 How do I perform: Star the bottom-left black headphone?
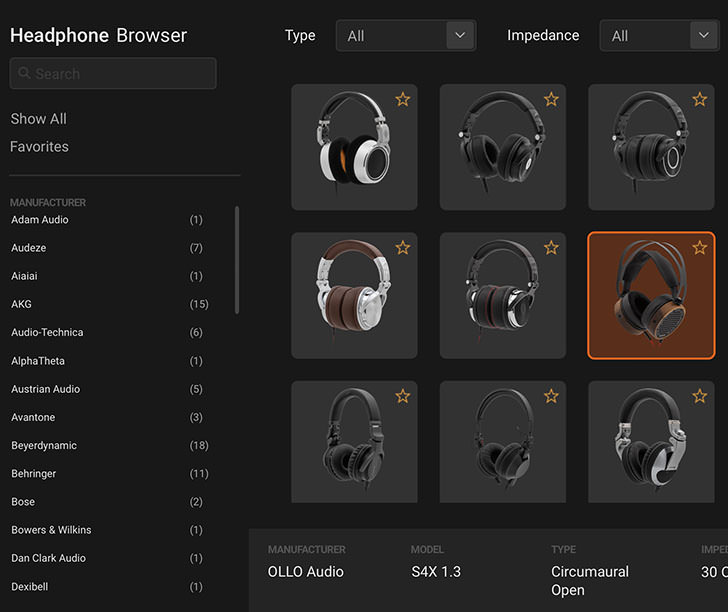(x=402, y=396)
